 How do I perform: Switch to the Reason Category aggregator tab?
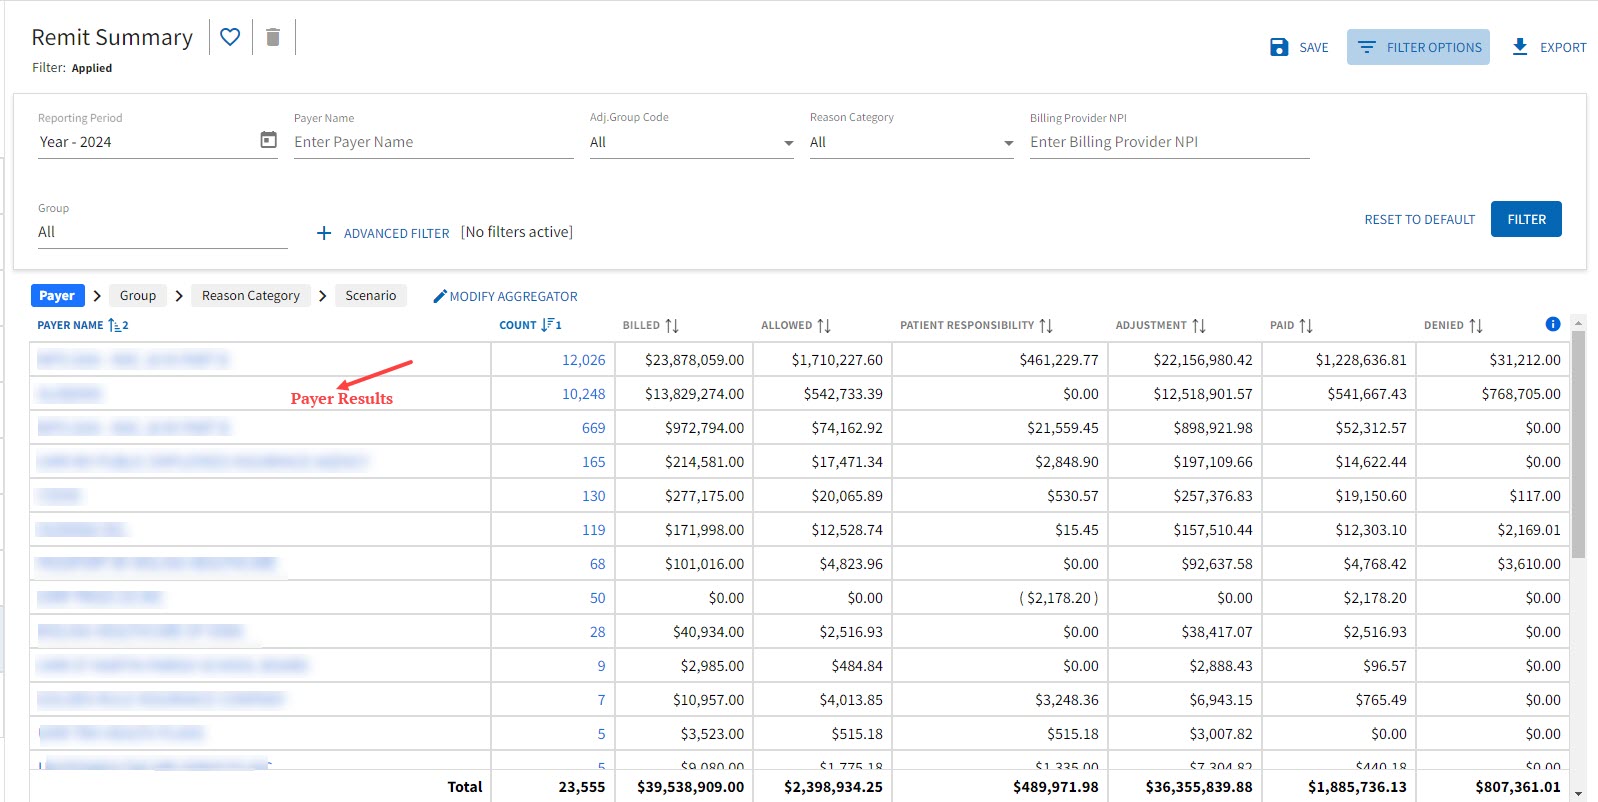pos(250,296)
